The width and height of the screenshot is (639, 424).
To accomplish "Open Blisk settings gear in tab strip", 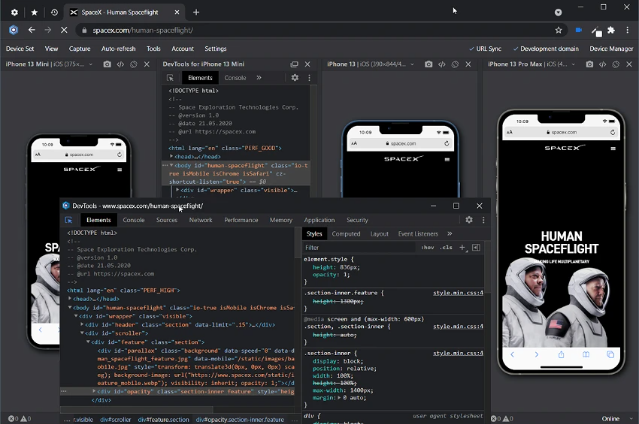I will click(14, 12).
